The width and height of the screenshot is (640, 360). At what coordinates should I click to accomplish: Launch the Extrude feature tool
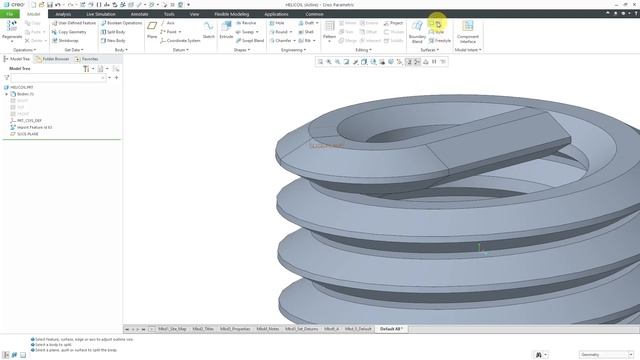coord(226,30)
